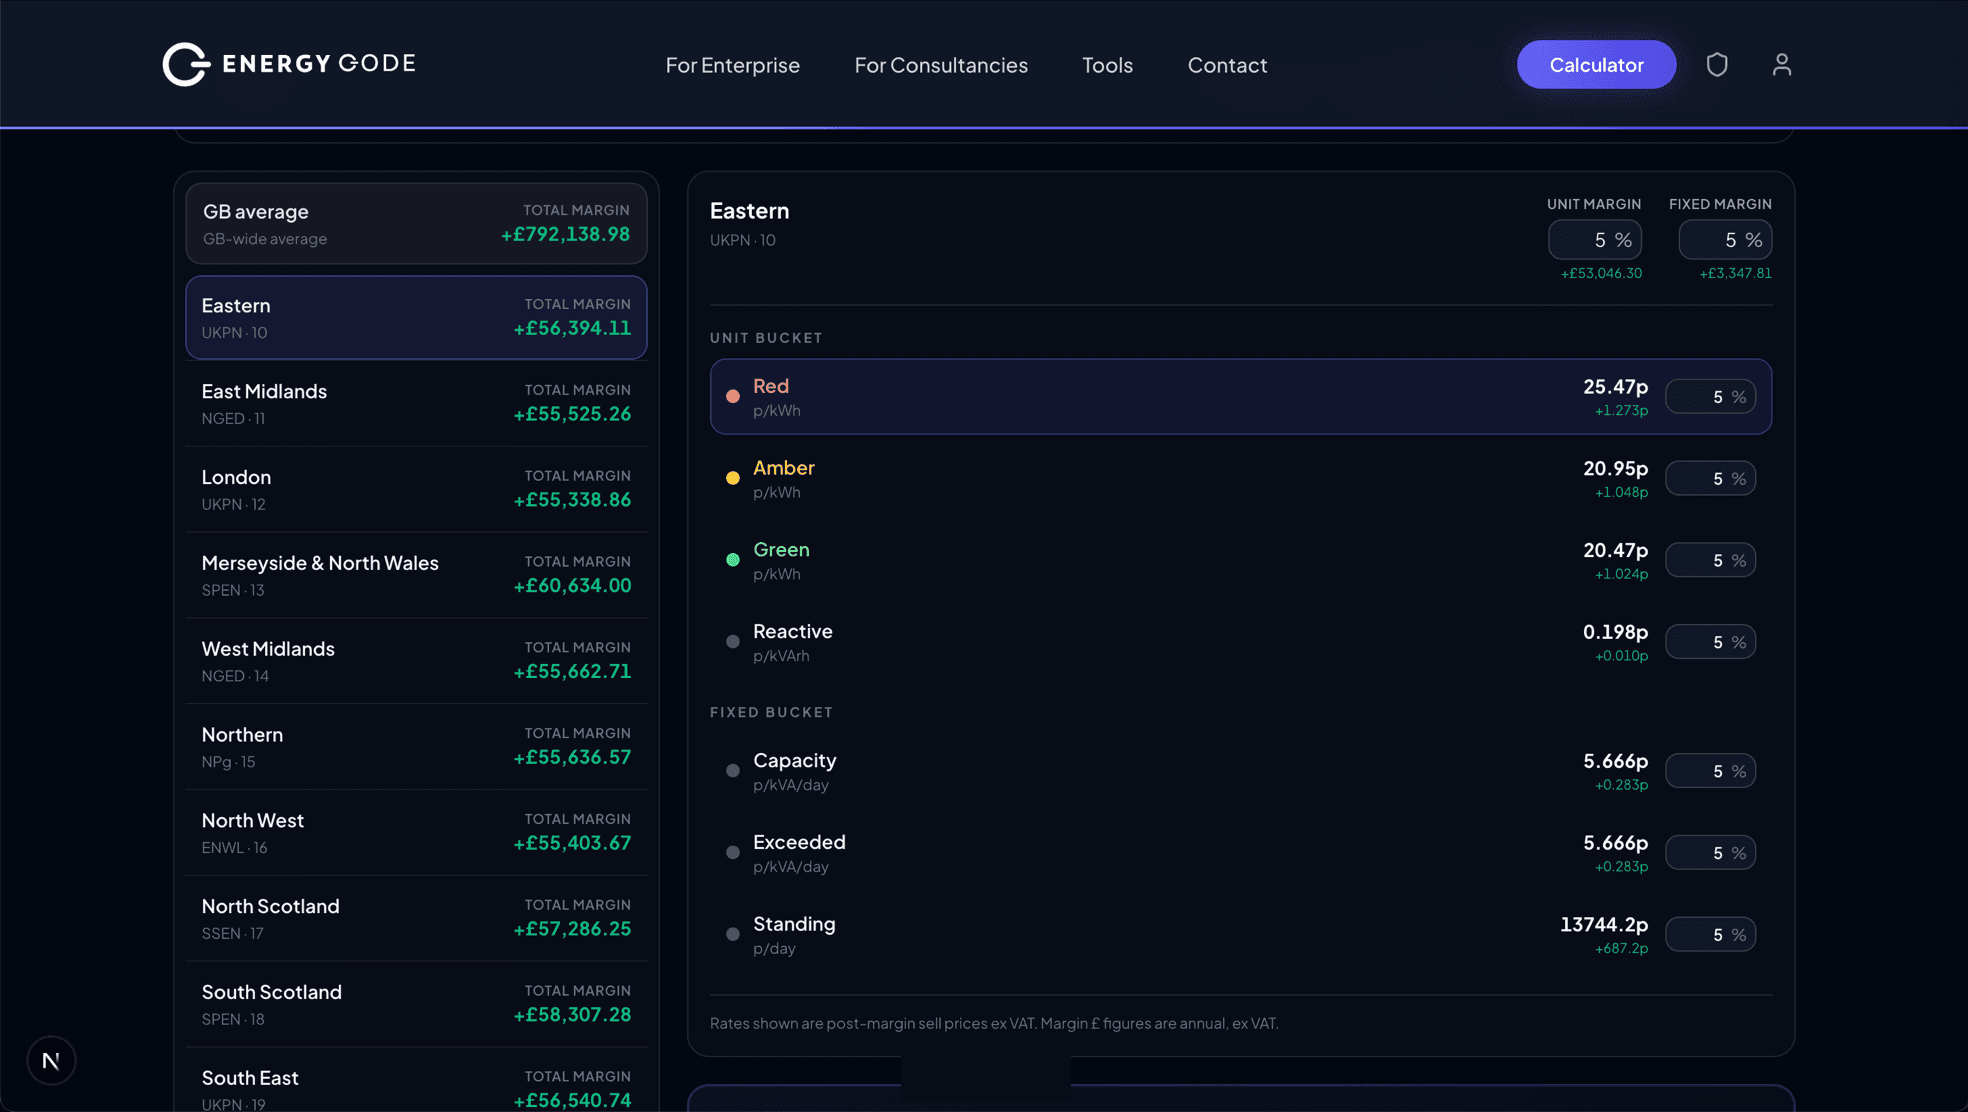1968x1112 pixels.
Task: Click the Capacity 5.666p value
Action: 1615,761
